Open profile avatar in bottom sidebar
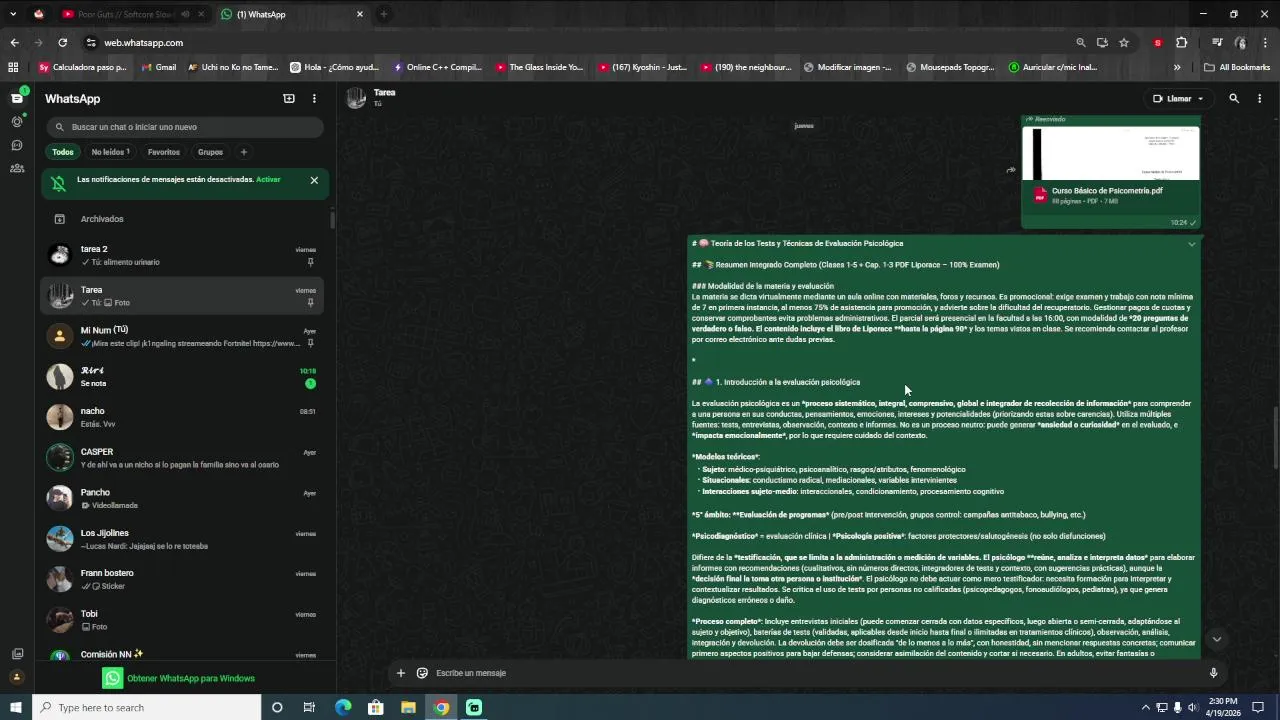 click(x=17, y=677)
